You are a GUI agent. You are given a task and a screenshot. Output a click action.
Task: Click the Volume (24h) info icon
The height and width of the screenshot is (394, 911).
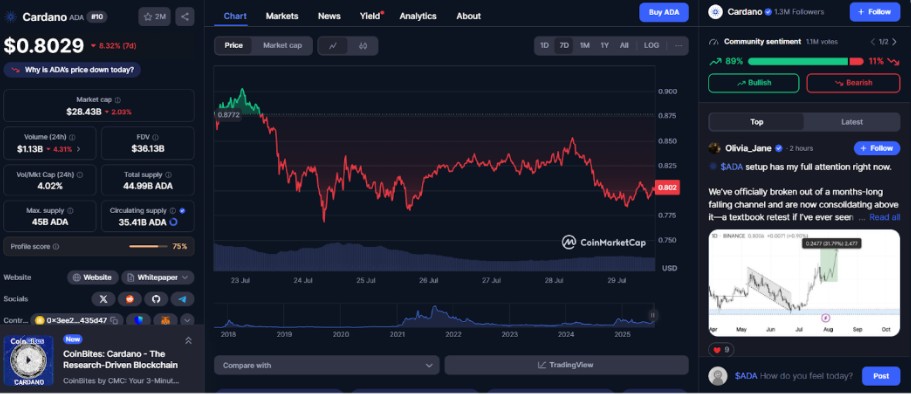[x=72, y=137]
